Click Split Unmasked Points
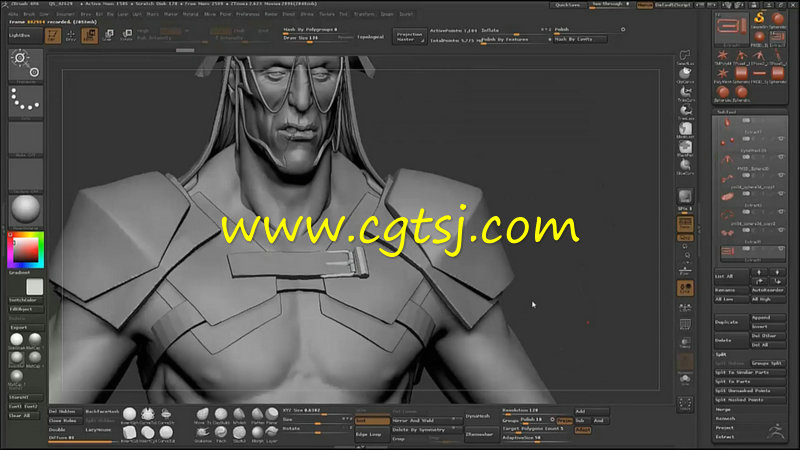 pos(749,391)
